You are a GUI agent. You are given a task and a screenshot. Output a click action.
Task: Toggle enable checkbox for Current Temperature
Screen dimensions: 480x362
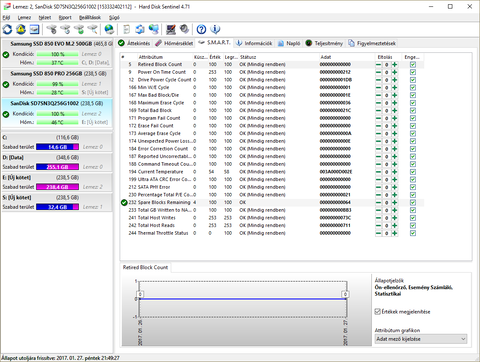click(x=413, y=172)
